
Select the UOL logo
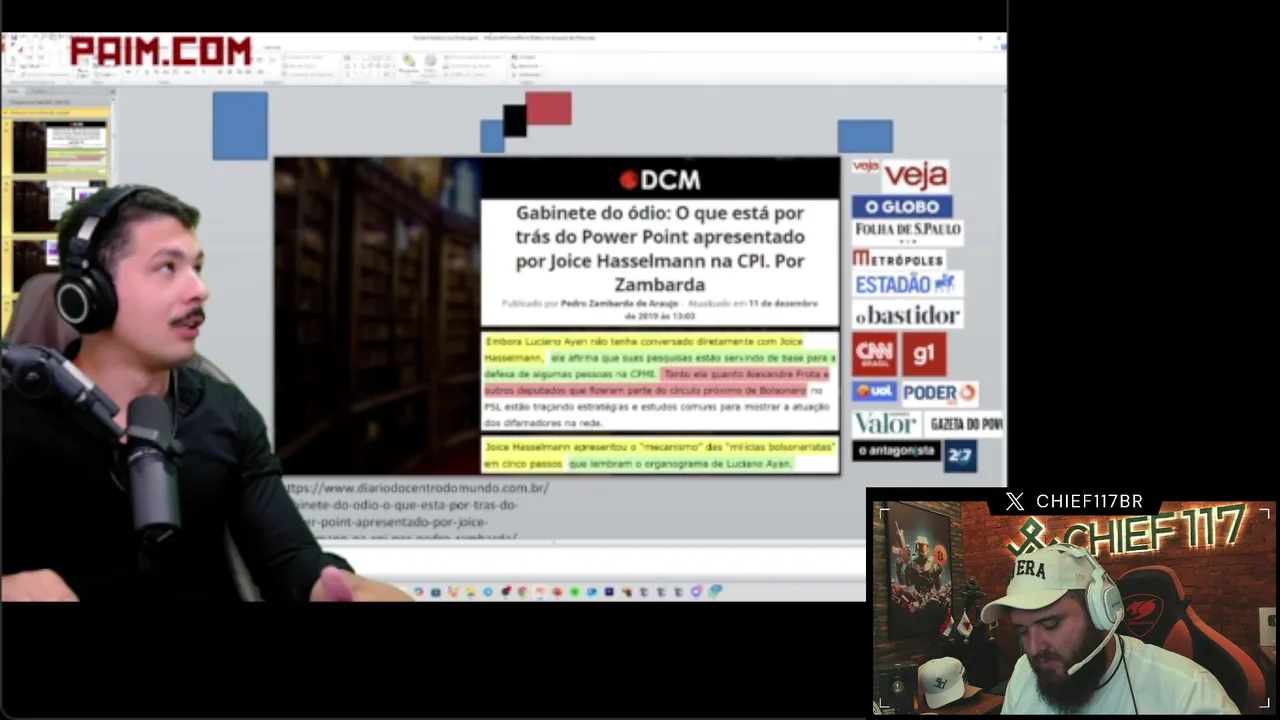point(874,391)
